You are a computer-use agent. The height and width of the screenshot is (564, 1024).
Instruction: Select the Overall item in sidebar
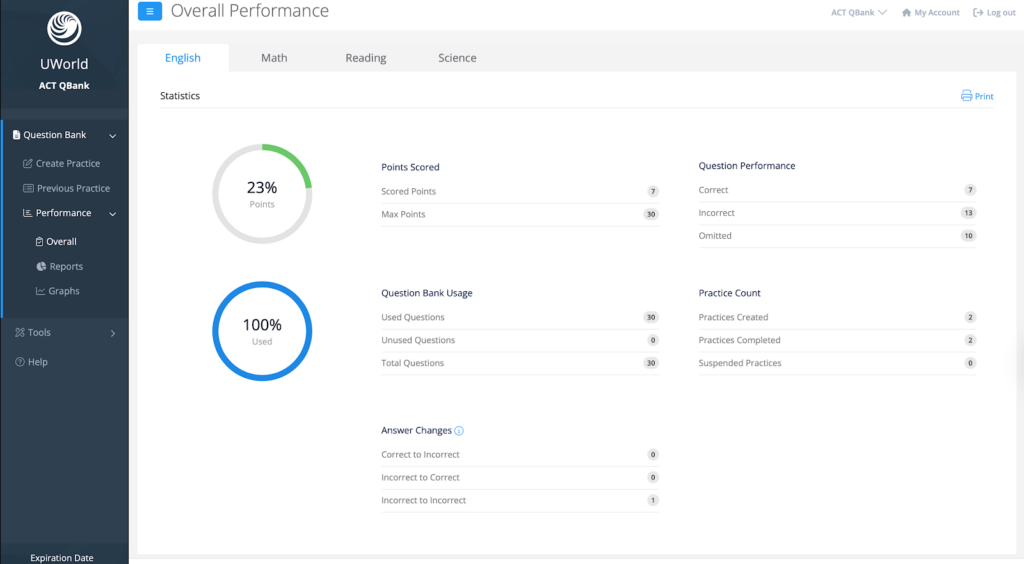pyautogui.click(x=60, y=242)
